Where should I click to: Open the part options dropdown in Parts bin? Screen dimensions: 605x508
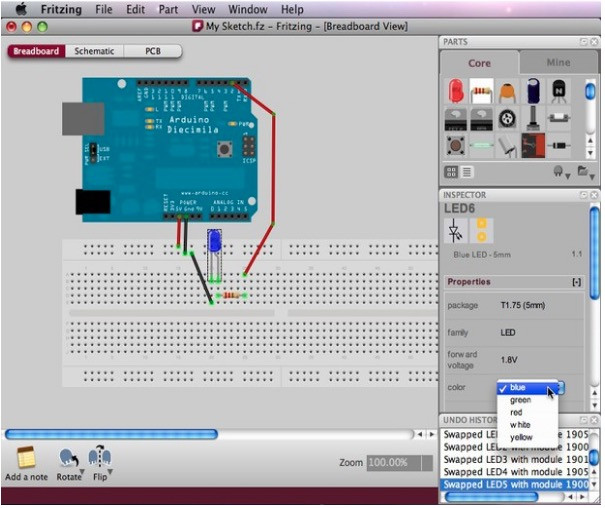pos(561,172)
